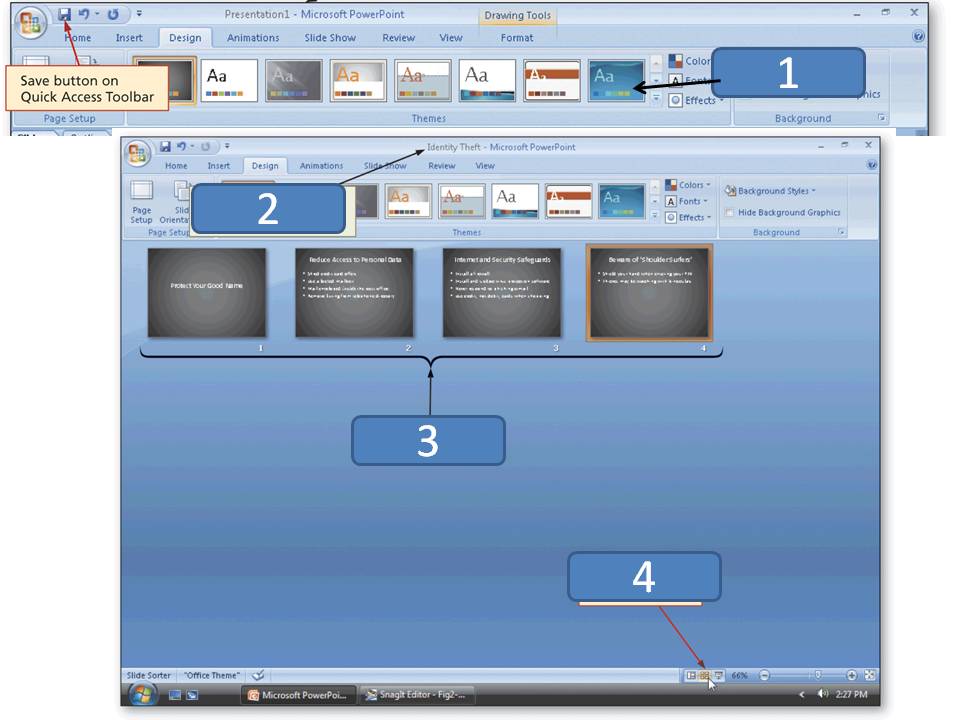Screen dimensions: 960x720
Task: Choose teal blue theme in Identity Theft gallery
Action: coord(621,201)
